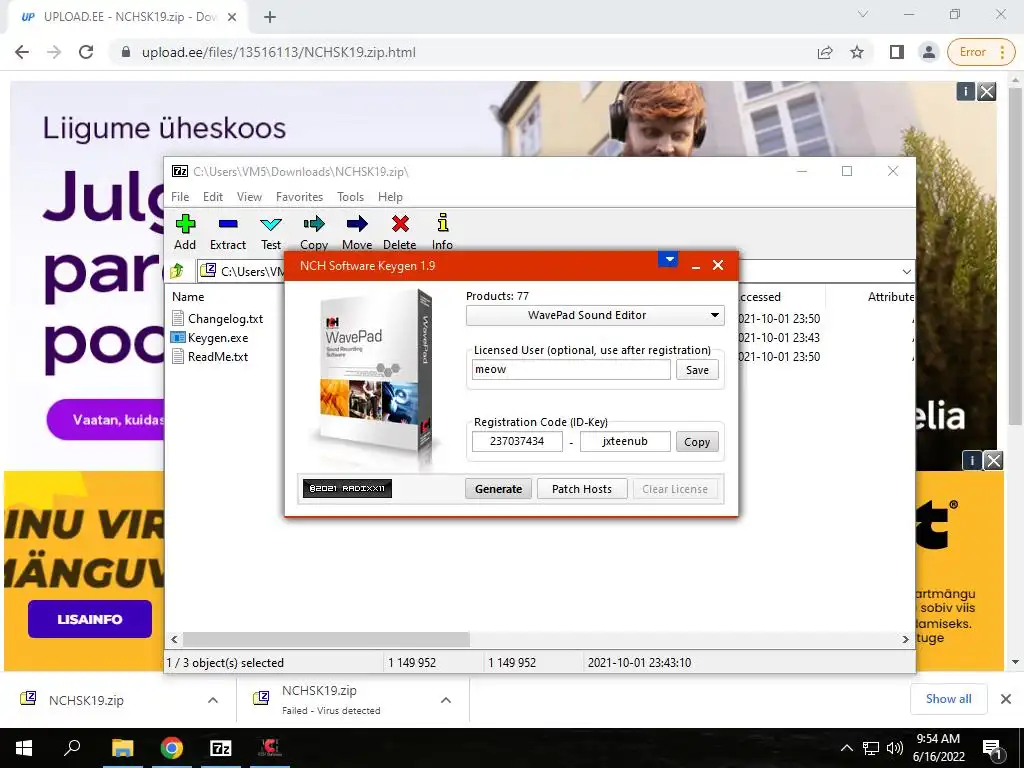Close the downloads bar
This screenshot has width=1024, height=768.
click(x=1006, y=699)
